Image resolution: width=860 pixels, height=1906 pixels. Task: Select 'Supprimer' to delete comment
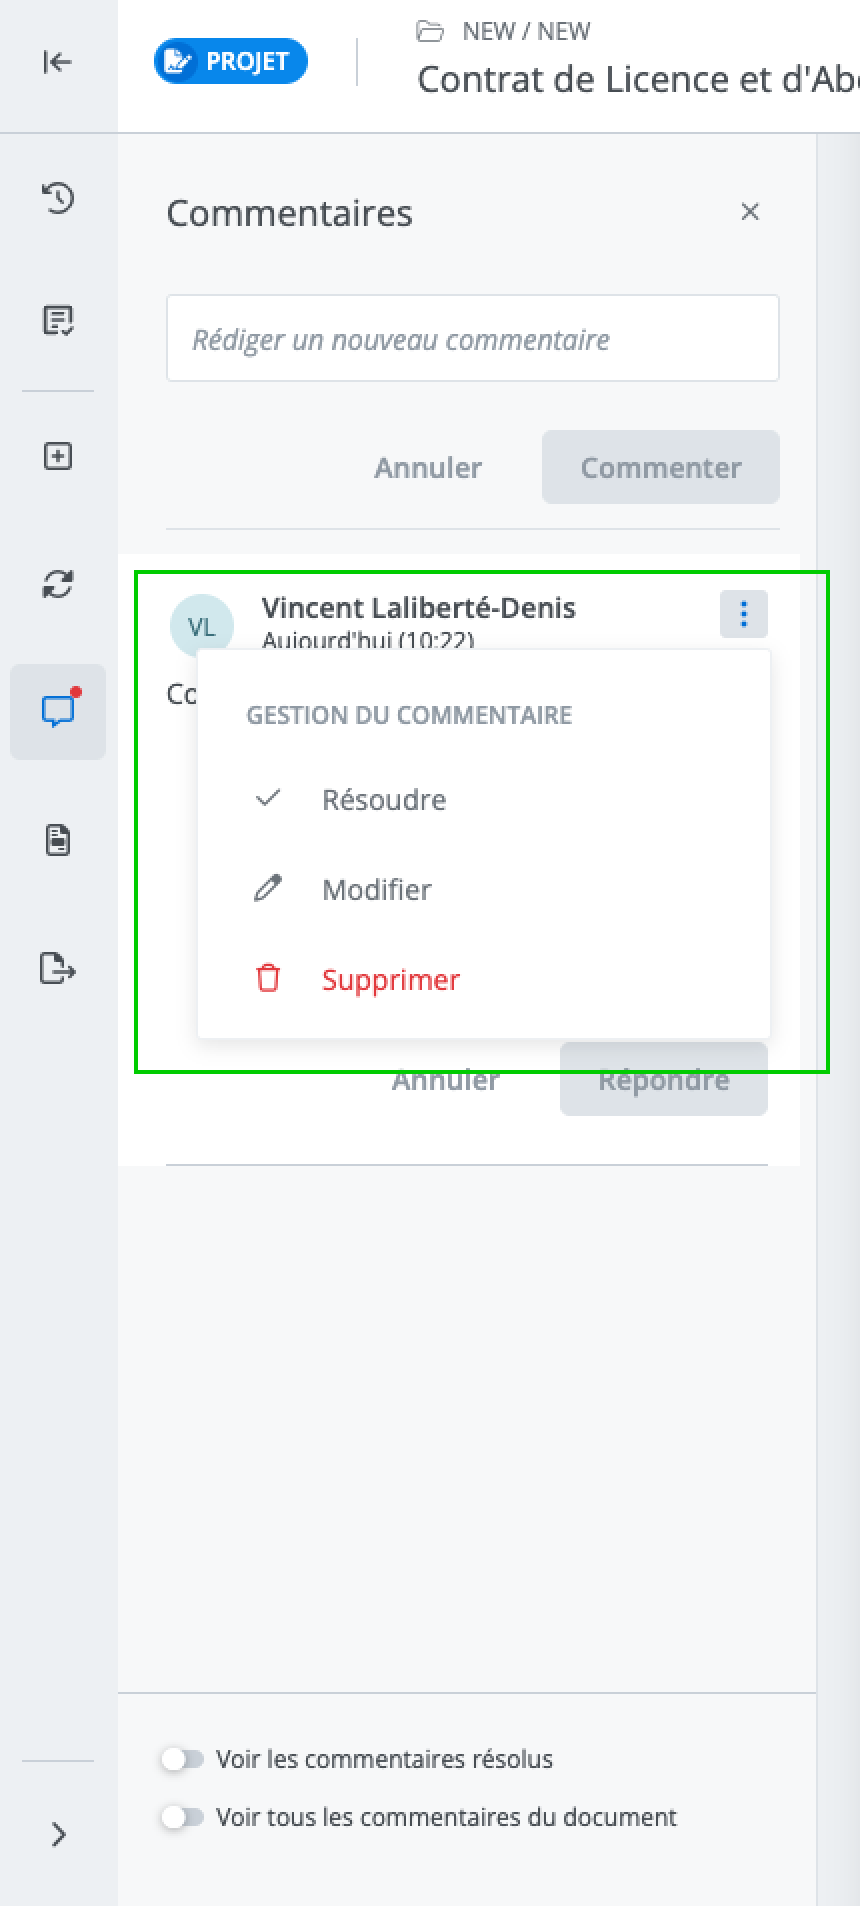coord(390,980)
